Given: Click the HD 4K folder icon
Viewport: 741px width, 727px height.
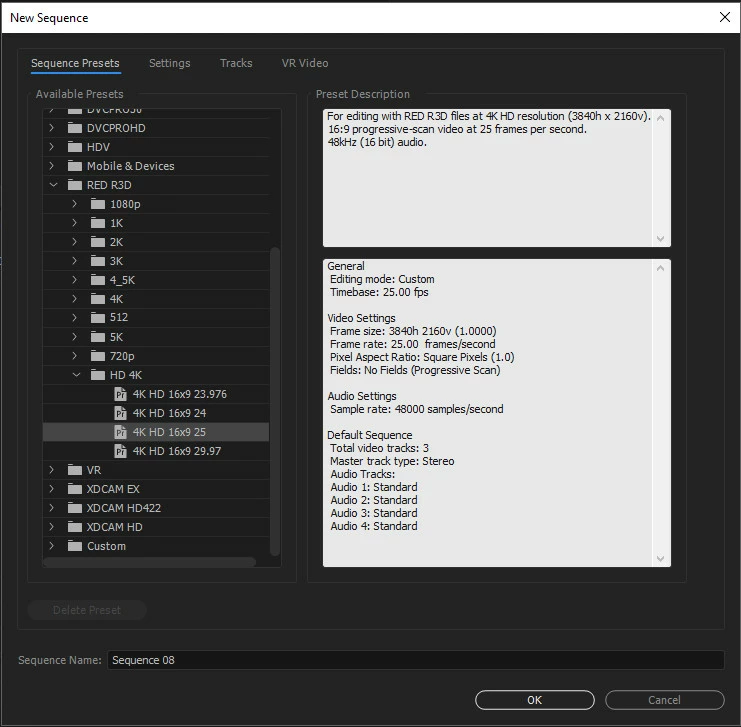Looking at the screenshot, I should [x=98, y=375].
